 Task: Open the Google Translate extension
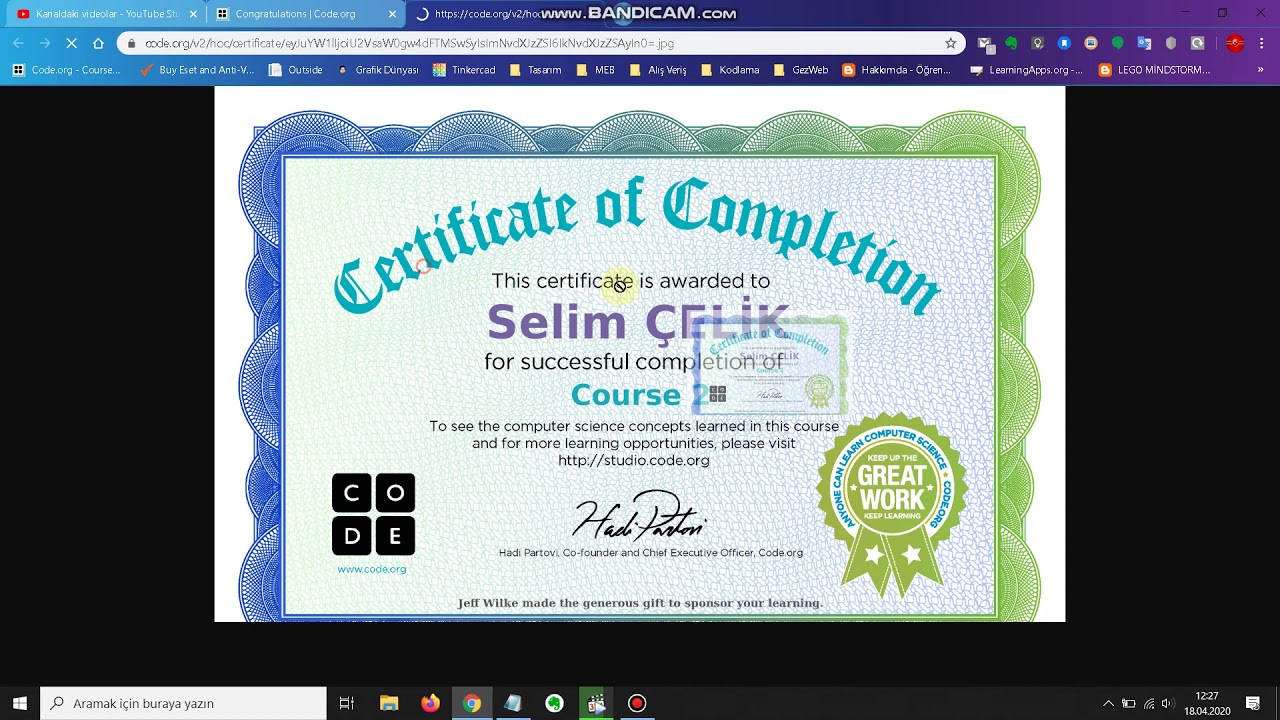tap(1145, 43)
